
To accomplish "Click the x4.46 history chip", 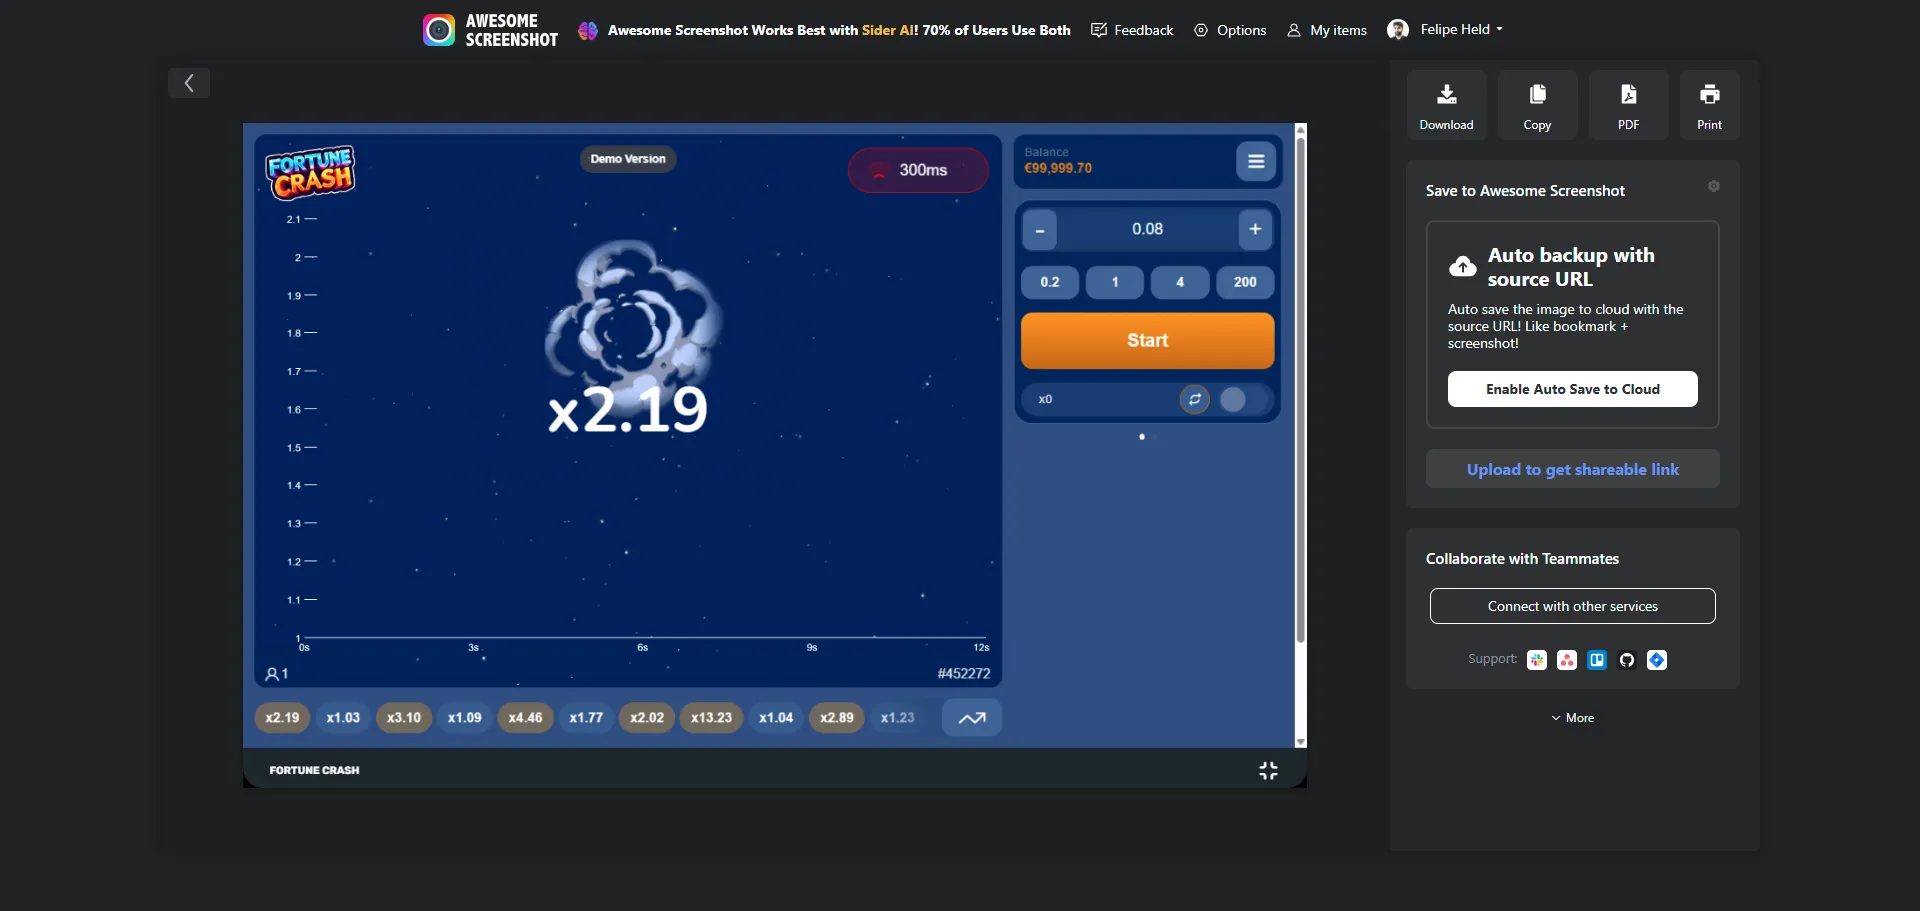I will click(525, 718).
